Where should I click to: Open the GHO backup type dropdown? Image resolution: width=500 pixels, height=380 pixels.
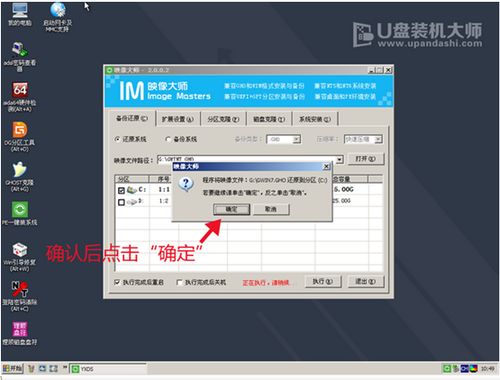point(284,139)
